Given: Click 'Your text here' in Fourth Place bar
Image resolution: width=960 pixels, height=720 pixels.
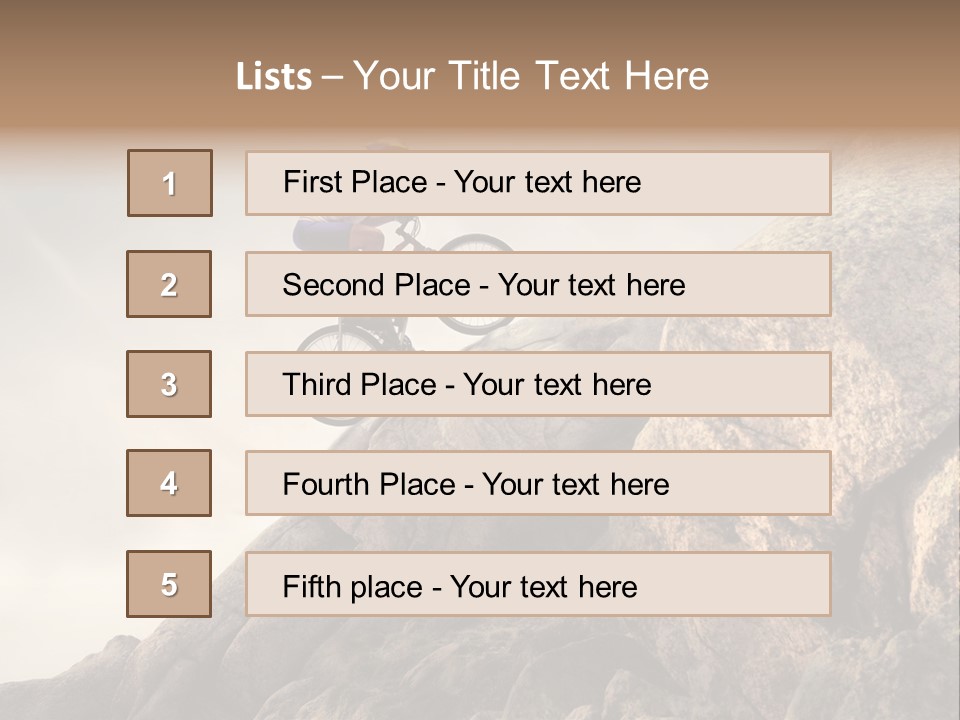Looking at the screenshot, I should pyautogui.click(x=575, y=485).
